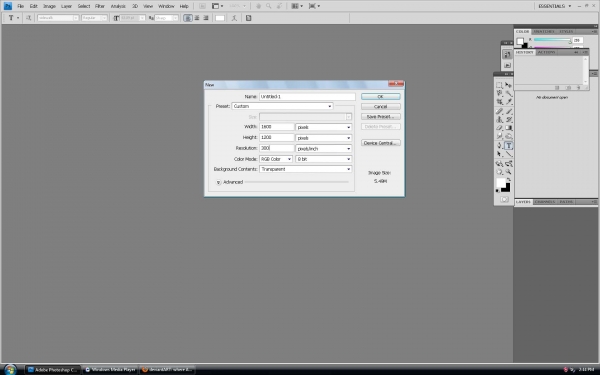Click the text color swatch in options bar
Image resolution: width=600 pixels, height=375 pixels.
[x=220, y=18]
